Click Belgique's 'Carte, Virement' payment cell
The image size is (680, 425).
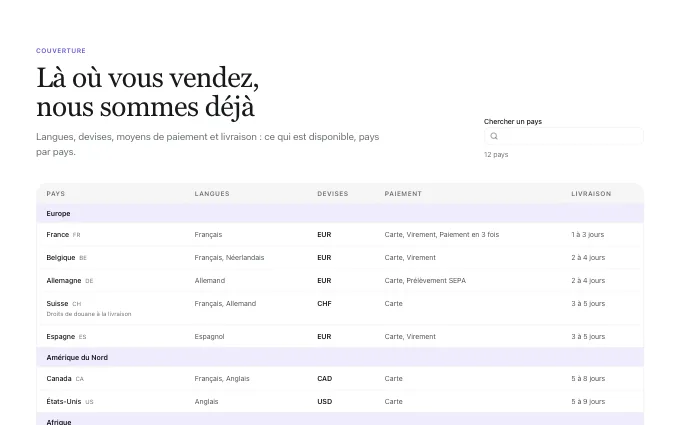tap(410, 258)
